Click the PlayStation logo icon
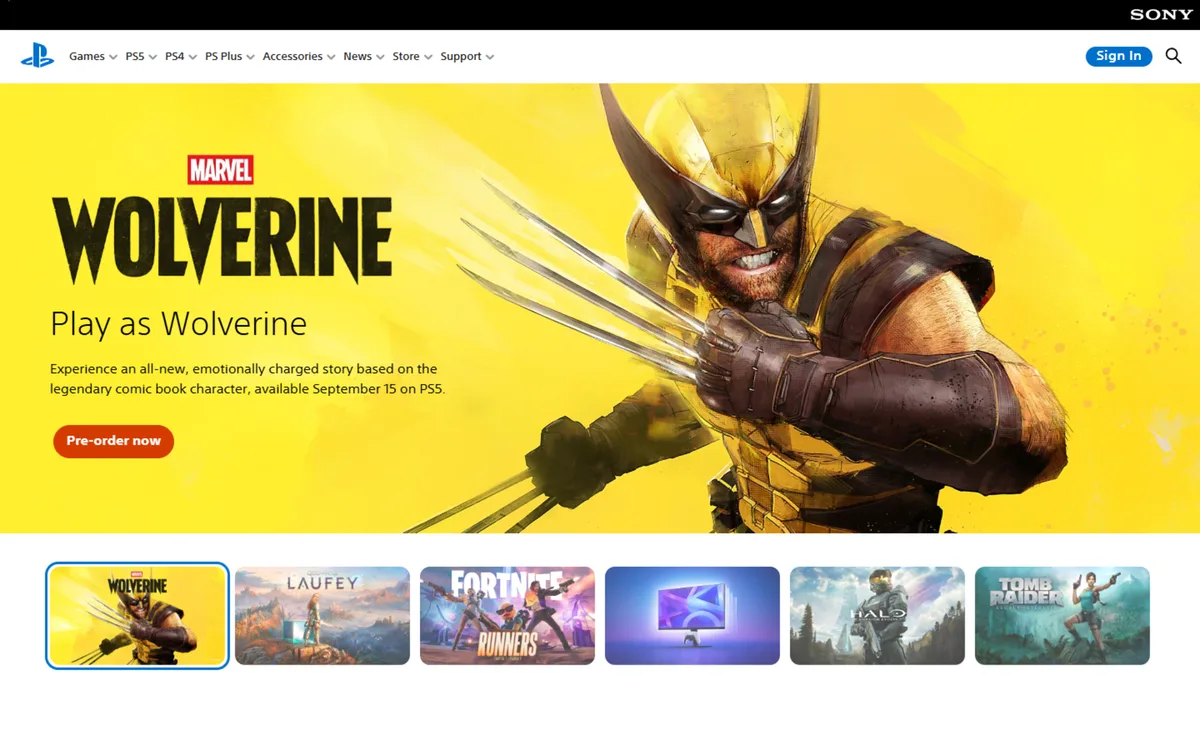1200x750 pixels. point(38,56)
